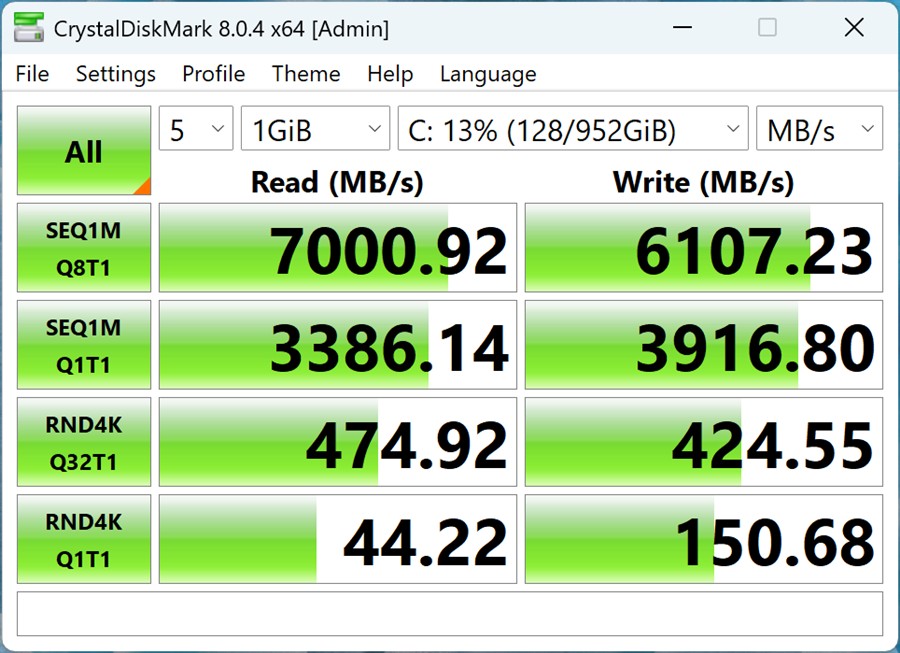The width and height of the screenshot is (900, 653).
Task: Run all benchmarks with the All button
Action: pos(84,151)
